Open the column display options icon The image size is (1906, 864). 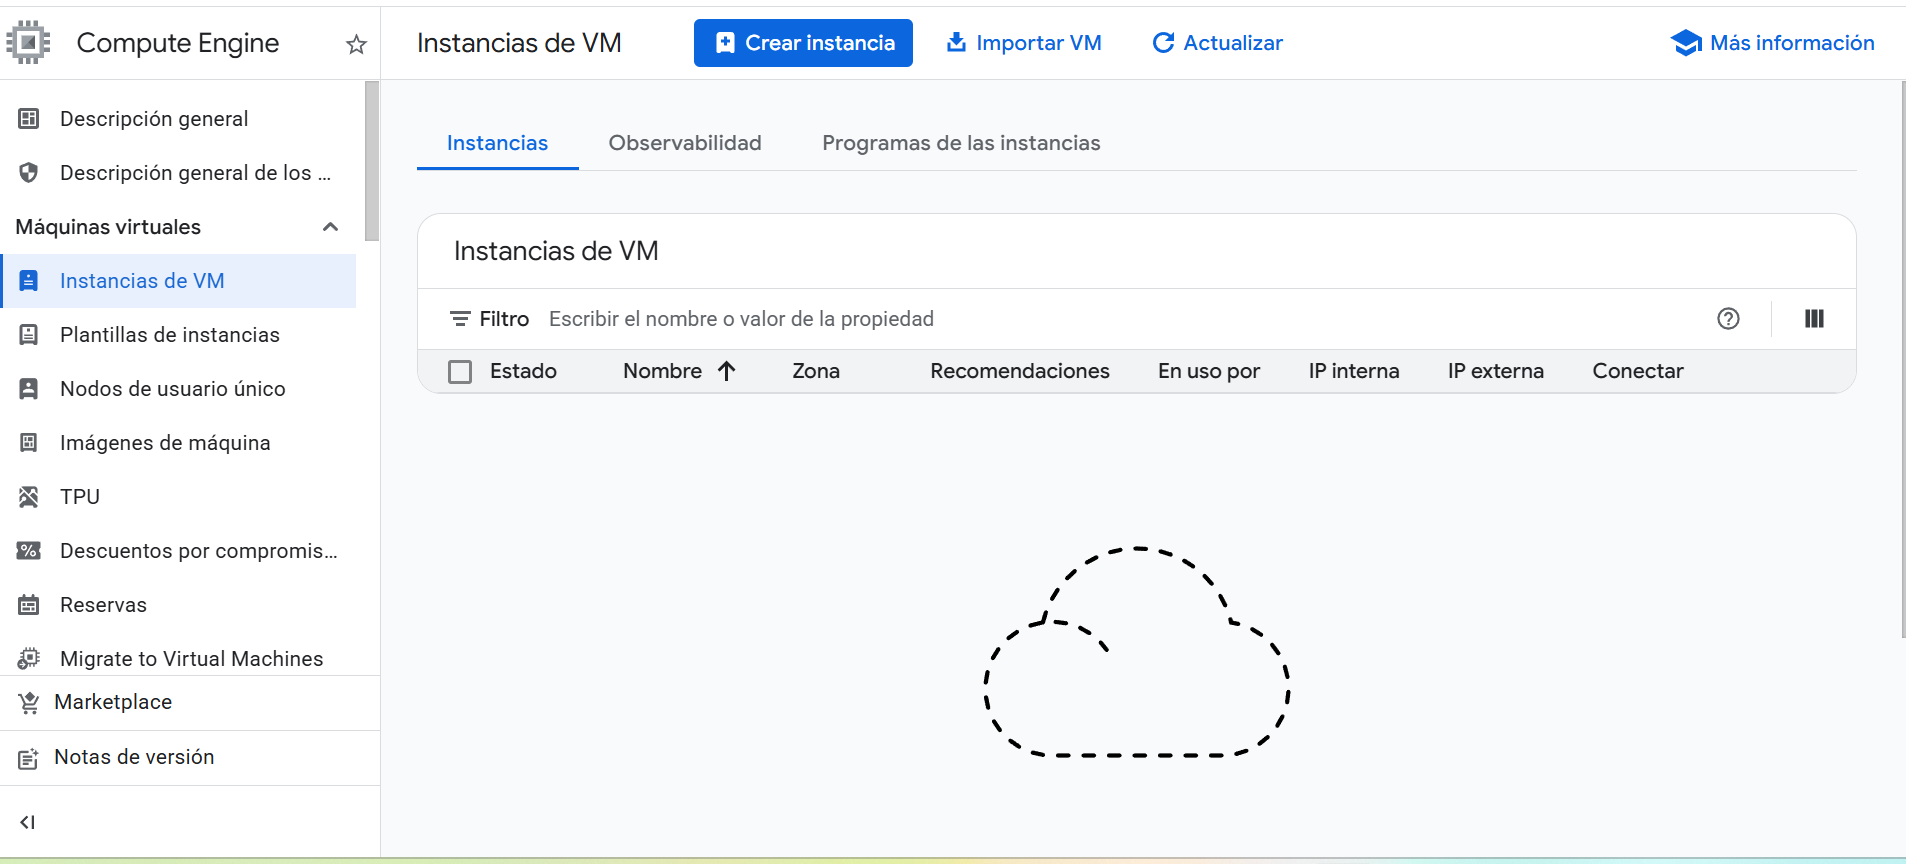point(1814,319)
